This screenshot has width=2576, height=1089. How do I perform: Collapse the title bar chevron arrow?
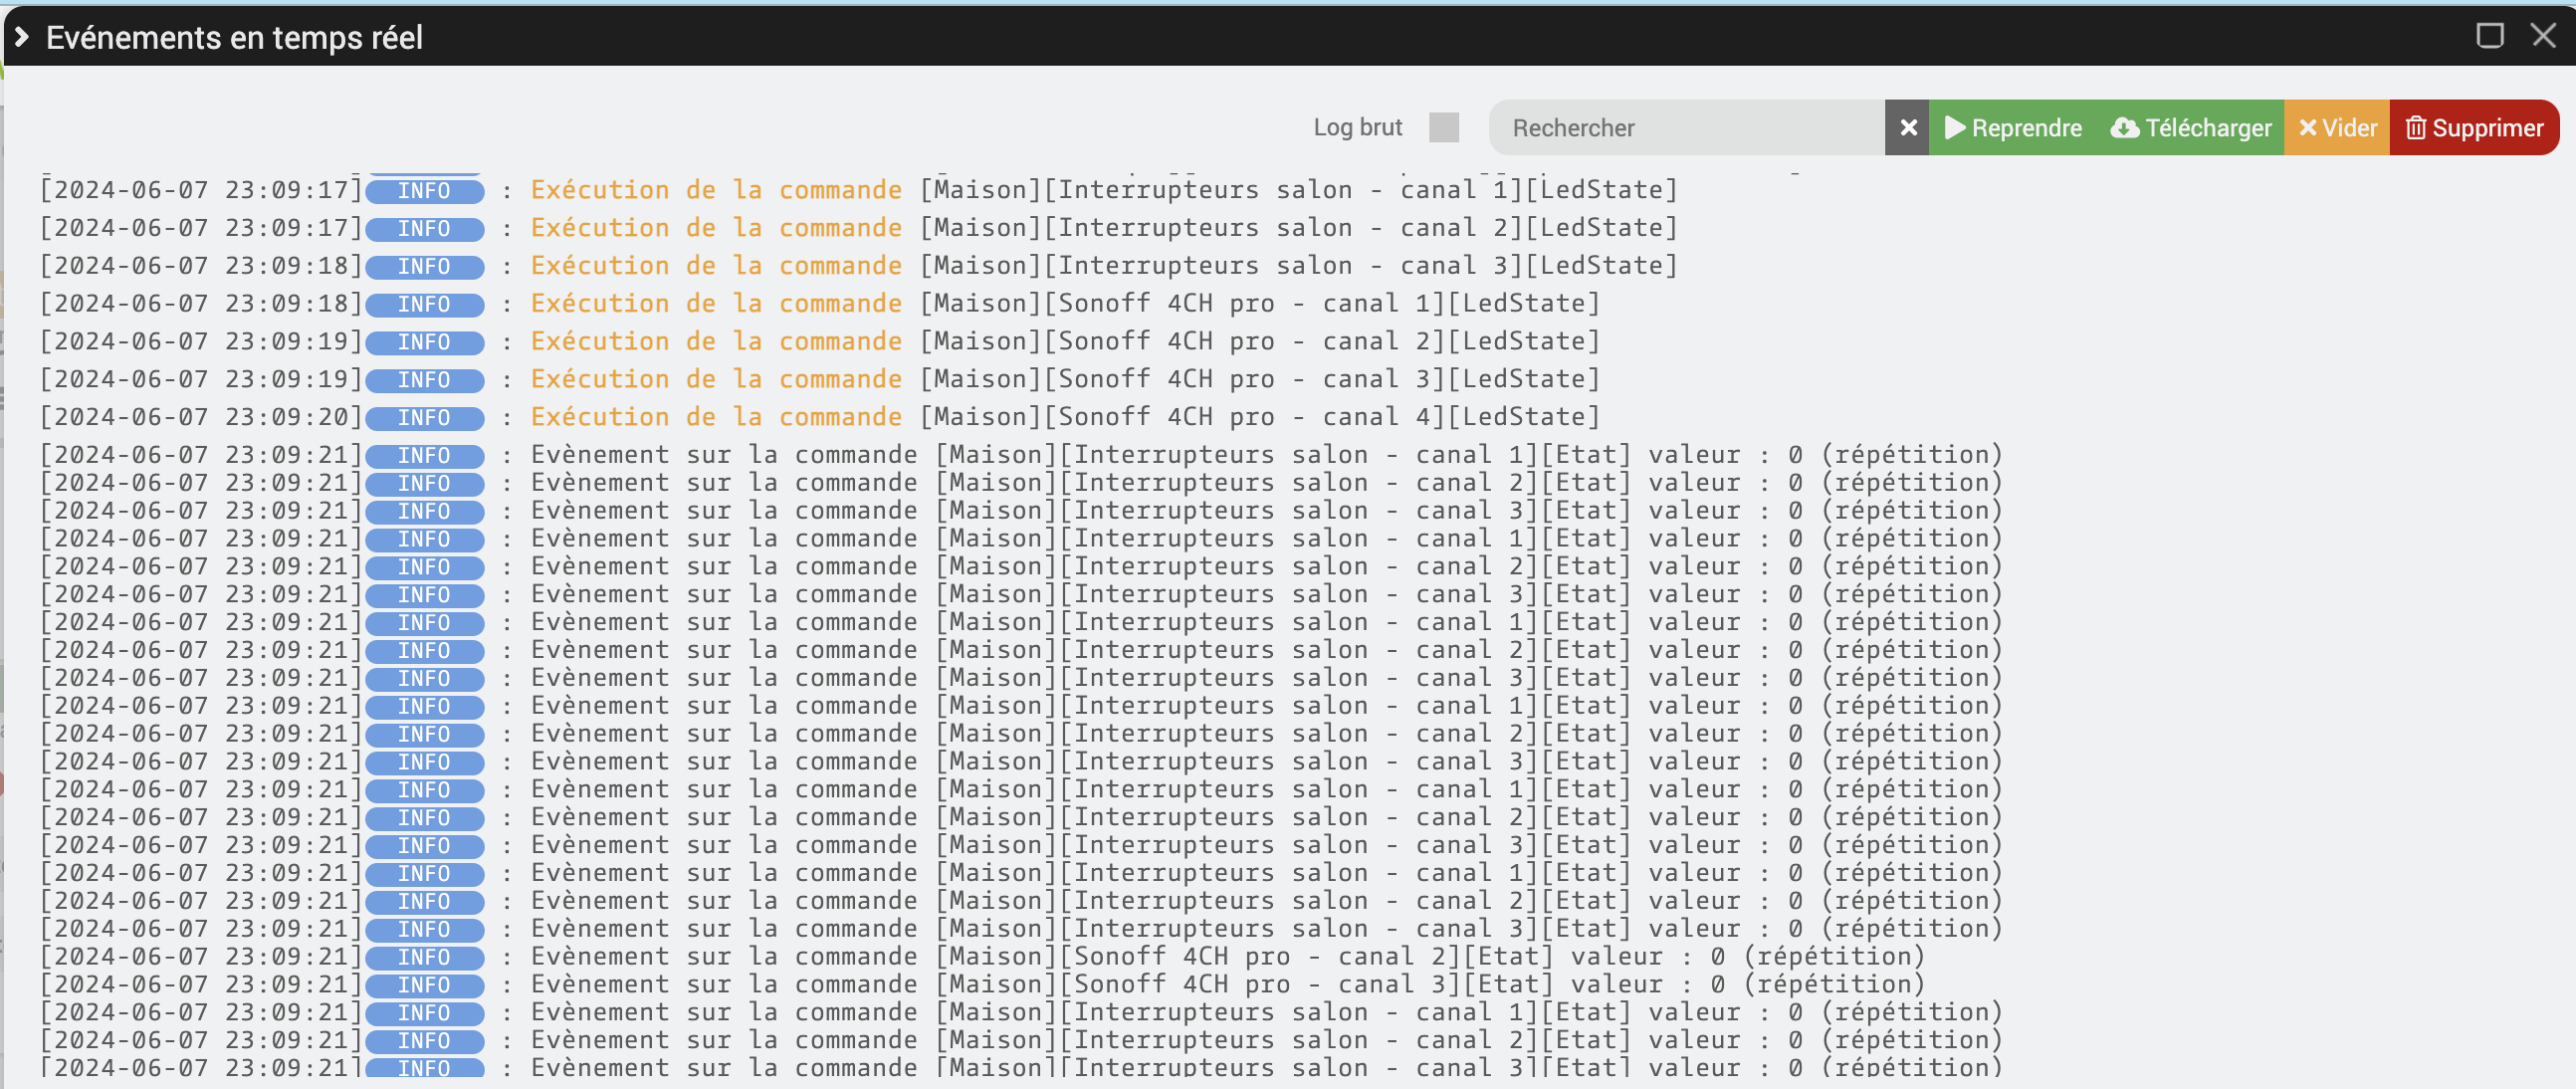pos(22,37)
